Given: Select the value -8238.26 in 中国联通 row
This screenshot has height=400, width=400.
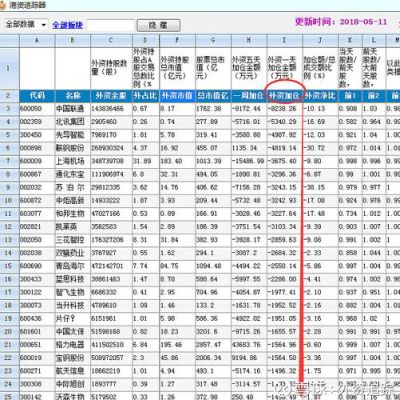Looking at the screenshot, I should click(x=285, y=109).
